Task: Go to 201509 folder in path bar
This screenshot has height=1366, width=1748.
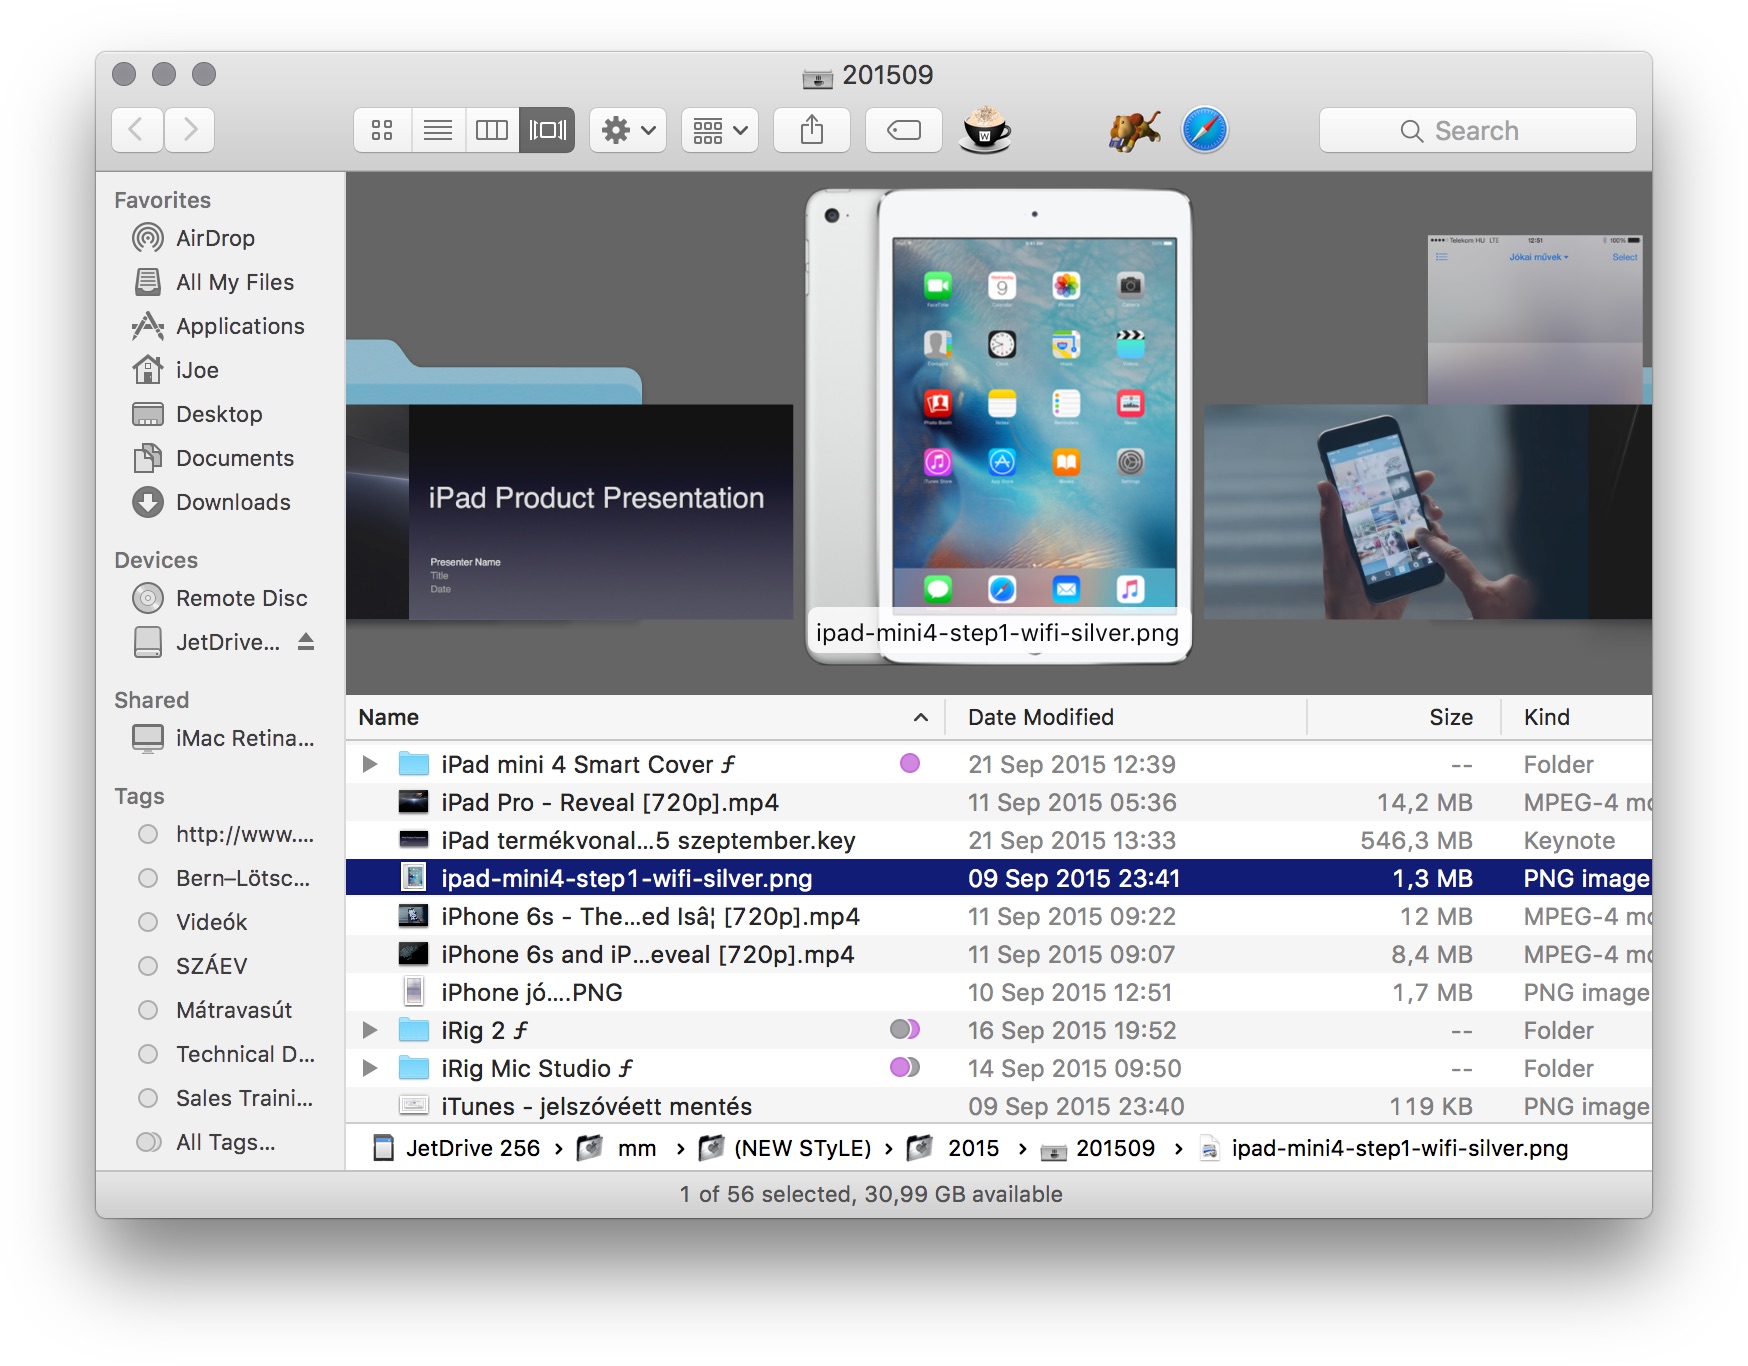Action: [x=1098, y=1148]
